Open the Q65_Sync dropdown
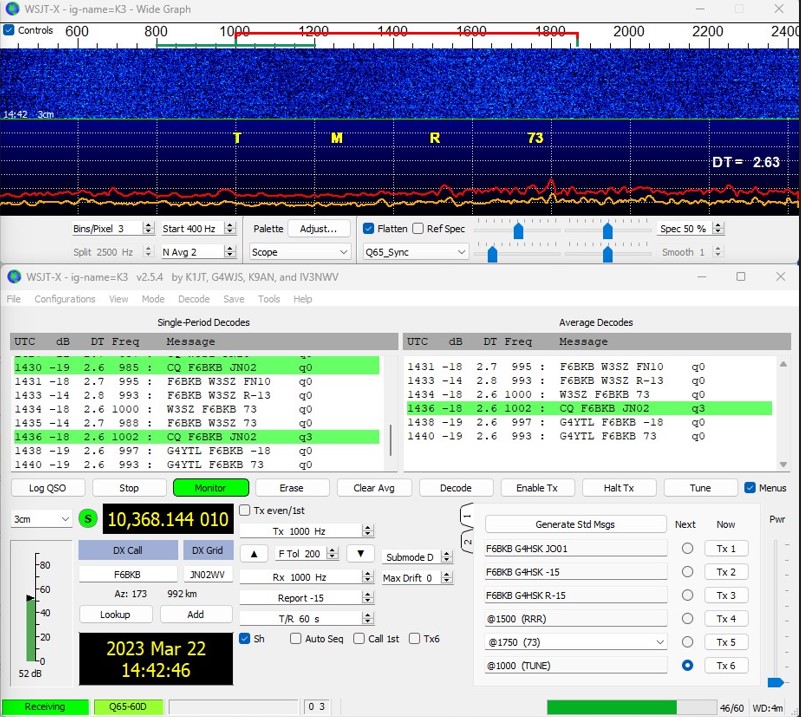The height and width of the screenshot is (717, 801). (x=414, y=252)
